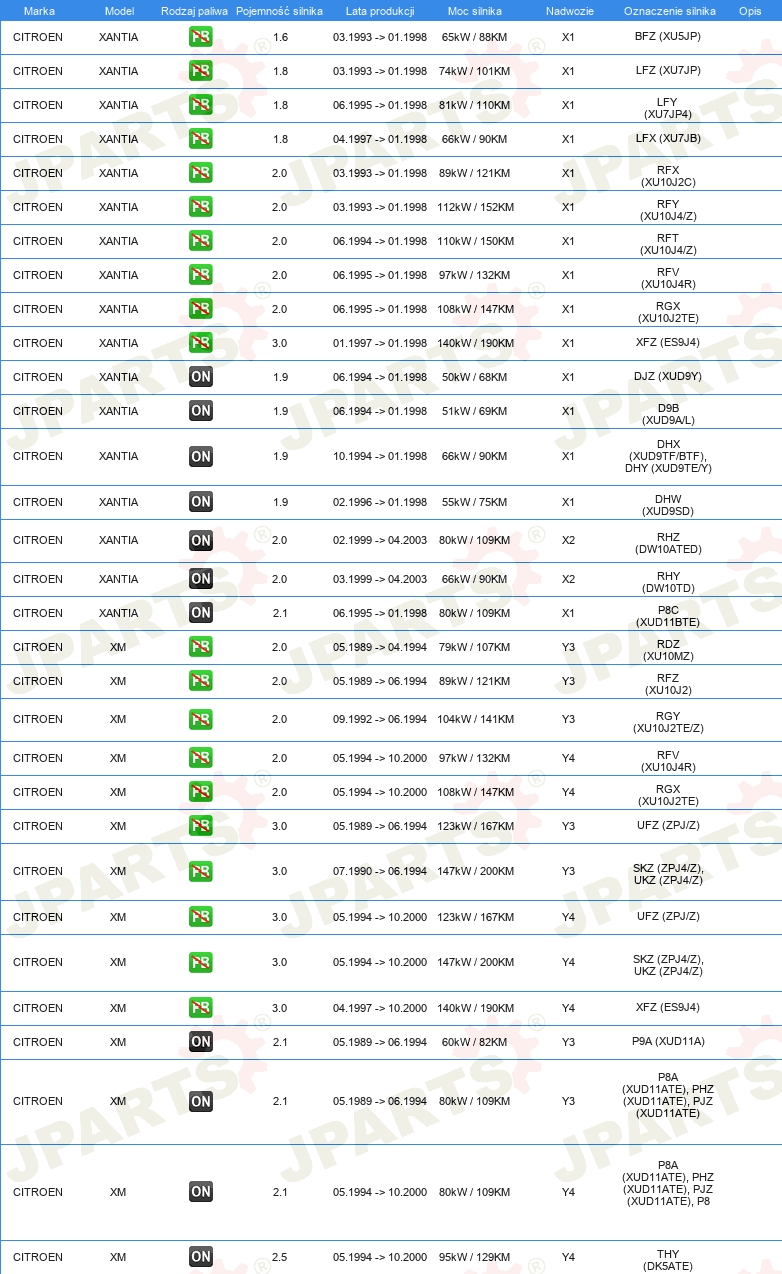782x1274 pixels.
Task: Click the PB icon in the XM UFZ Y3 row
Action: [201, 826]
